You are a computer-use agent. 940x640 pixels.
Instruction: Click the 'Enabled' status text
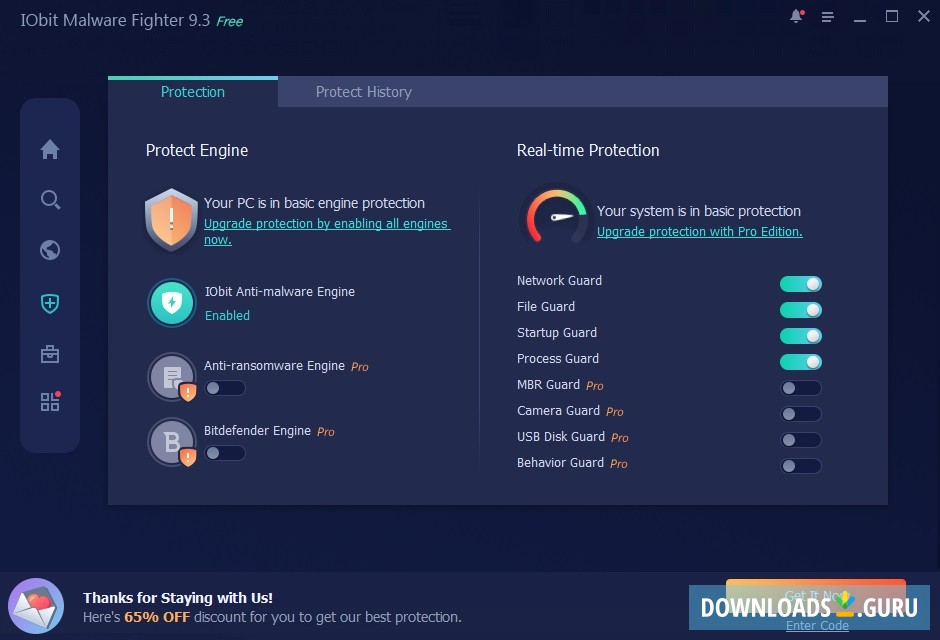tap(227, 315)
